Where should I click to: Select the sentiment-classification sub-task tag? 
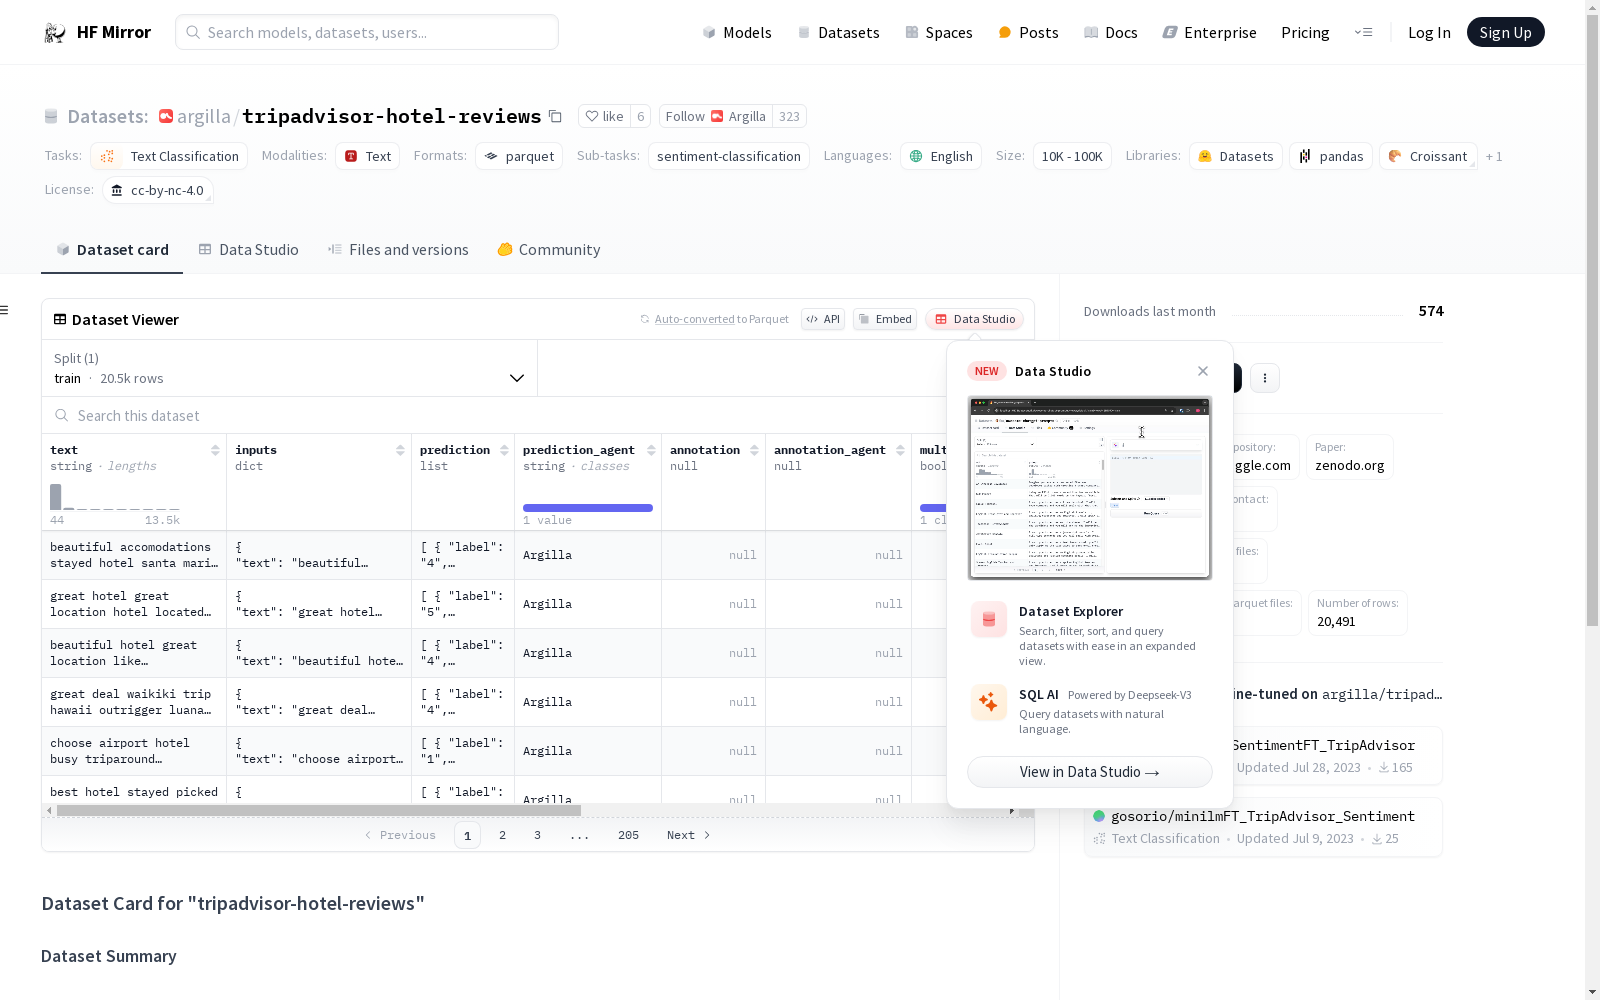(x=729, y=157)
